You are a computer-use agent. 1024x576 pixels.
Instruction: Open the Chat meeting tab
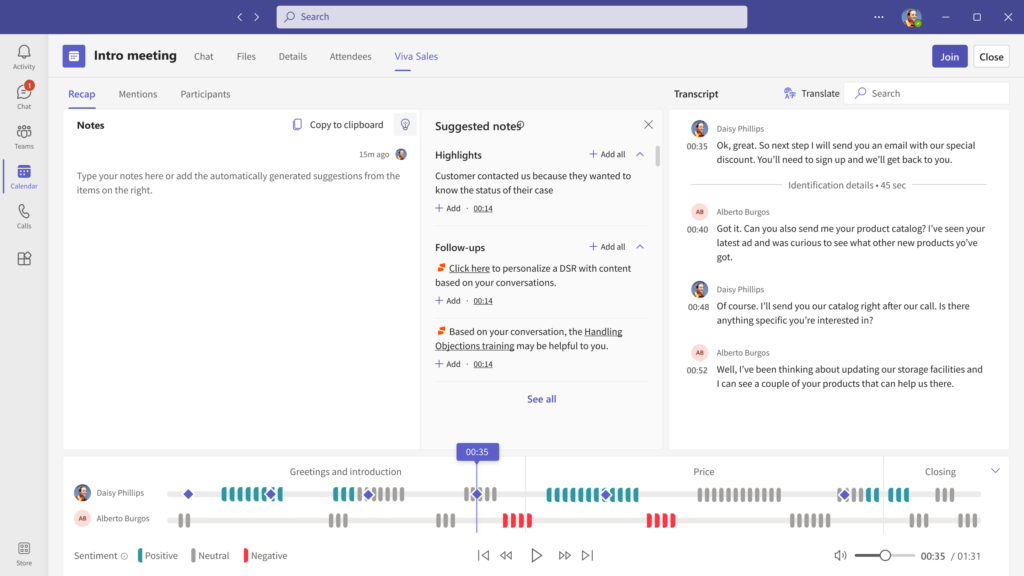(x=203, y=56)
